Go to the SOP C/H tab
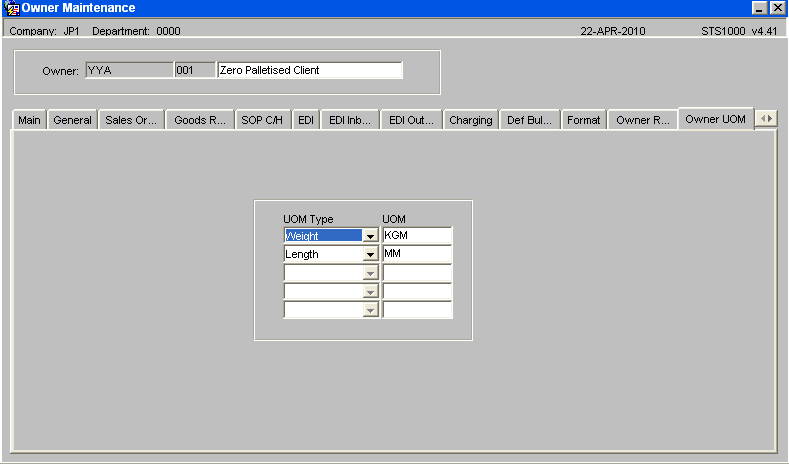Screen dimensions: 789x464 click(262, 120)
